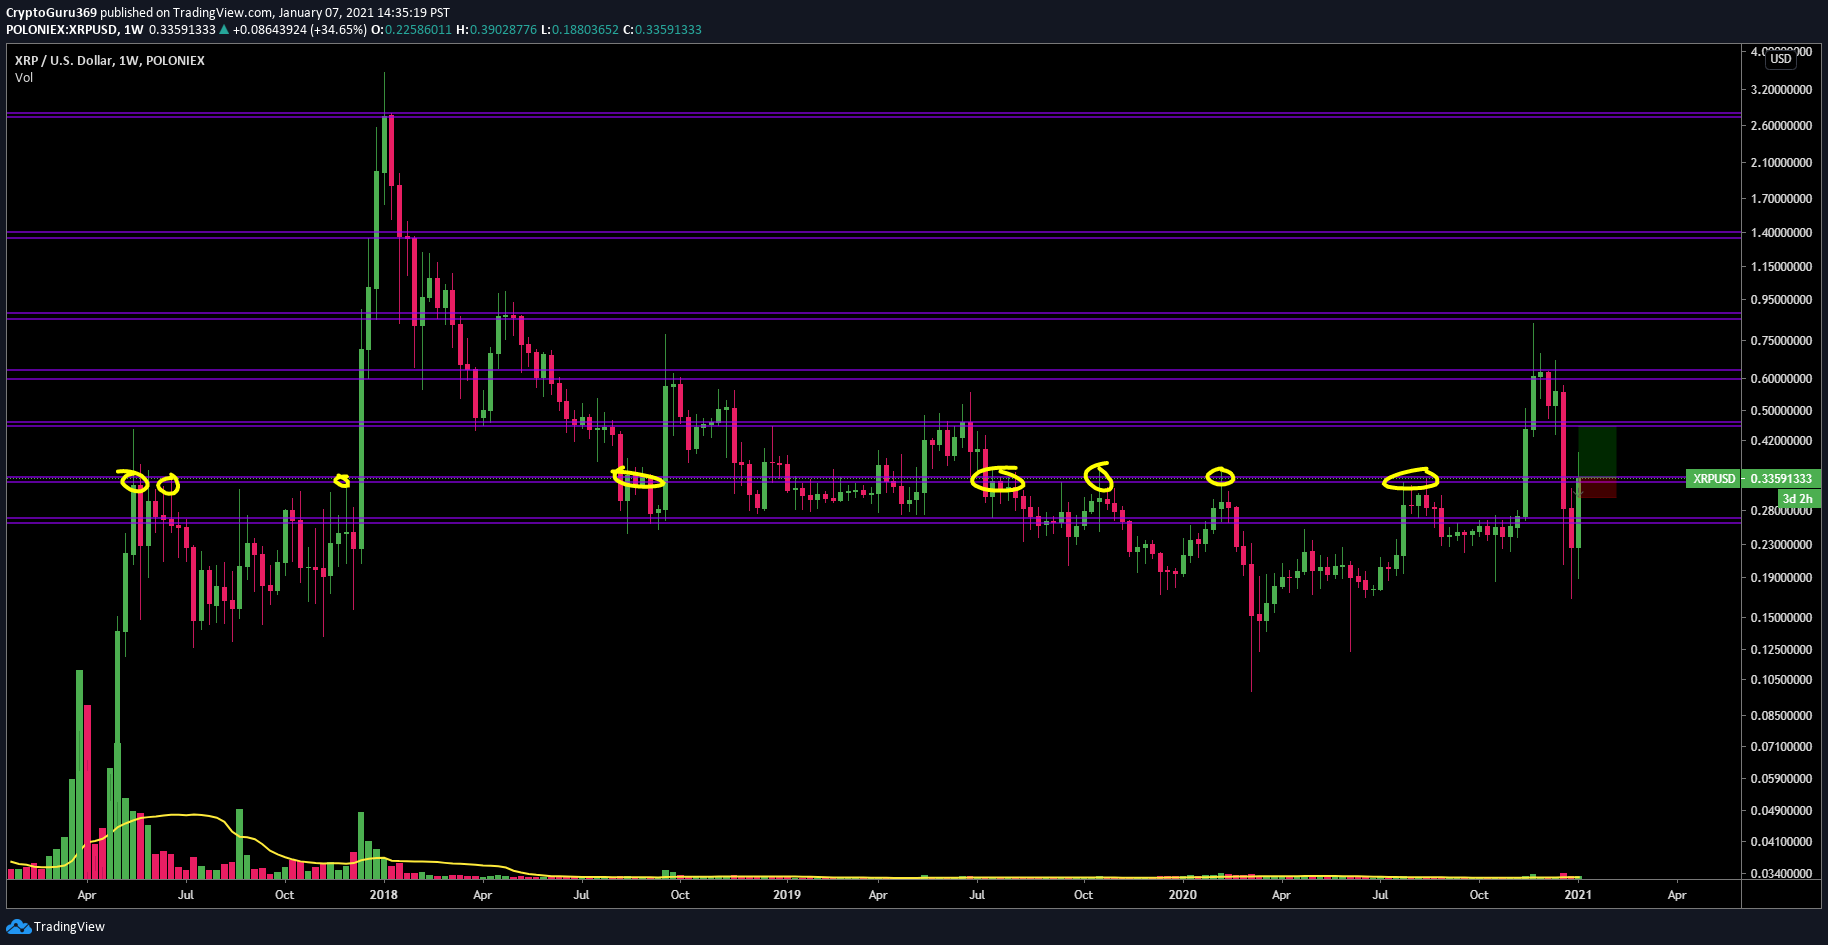
Task: Click the 2019 label on the time axis
Action: 787,895
